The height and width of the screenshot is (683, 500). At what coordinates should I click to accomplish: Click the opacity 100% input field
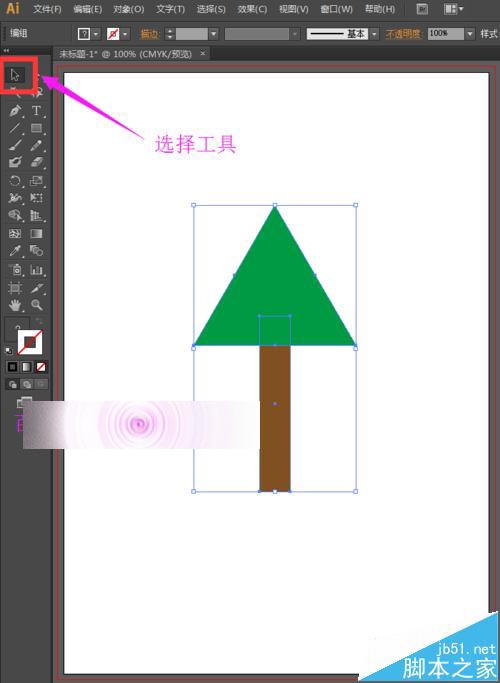click(x=446, y=34)
